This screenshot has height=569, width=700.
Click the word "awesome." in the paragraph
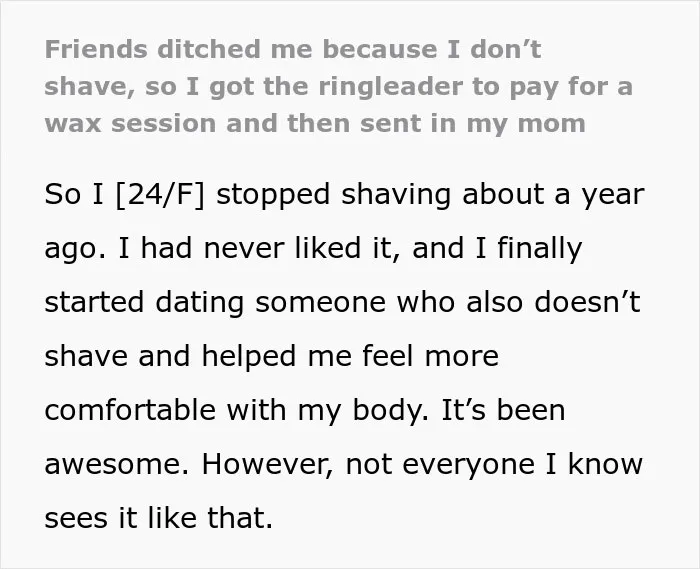click(x=117, y=465)
